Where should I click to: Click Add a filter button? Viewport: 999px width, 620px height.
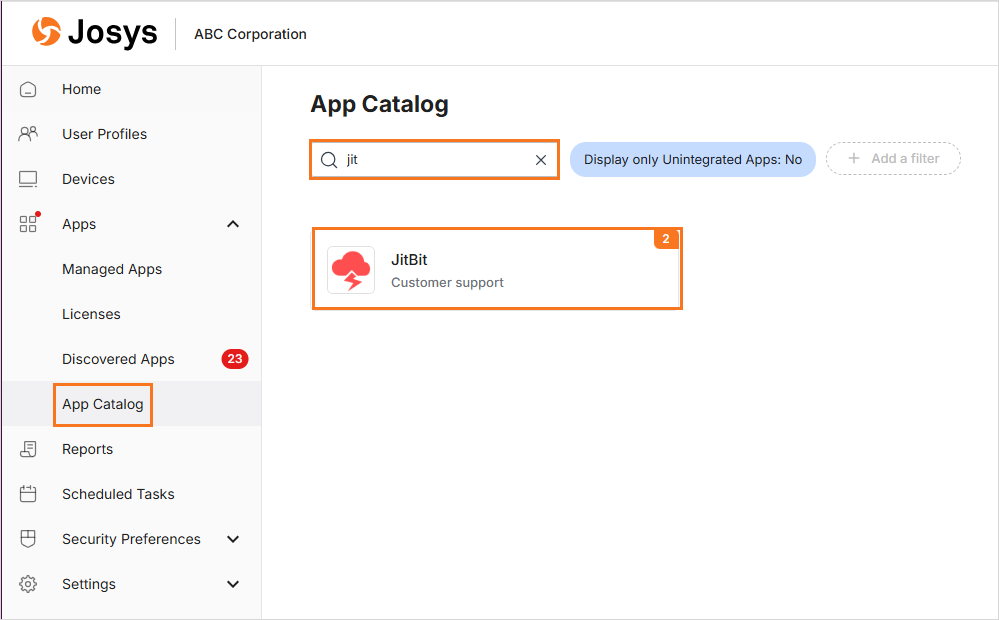click(893, 159)
